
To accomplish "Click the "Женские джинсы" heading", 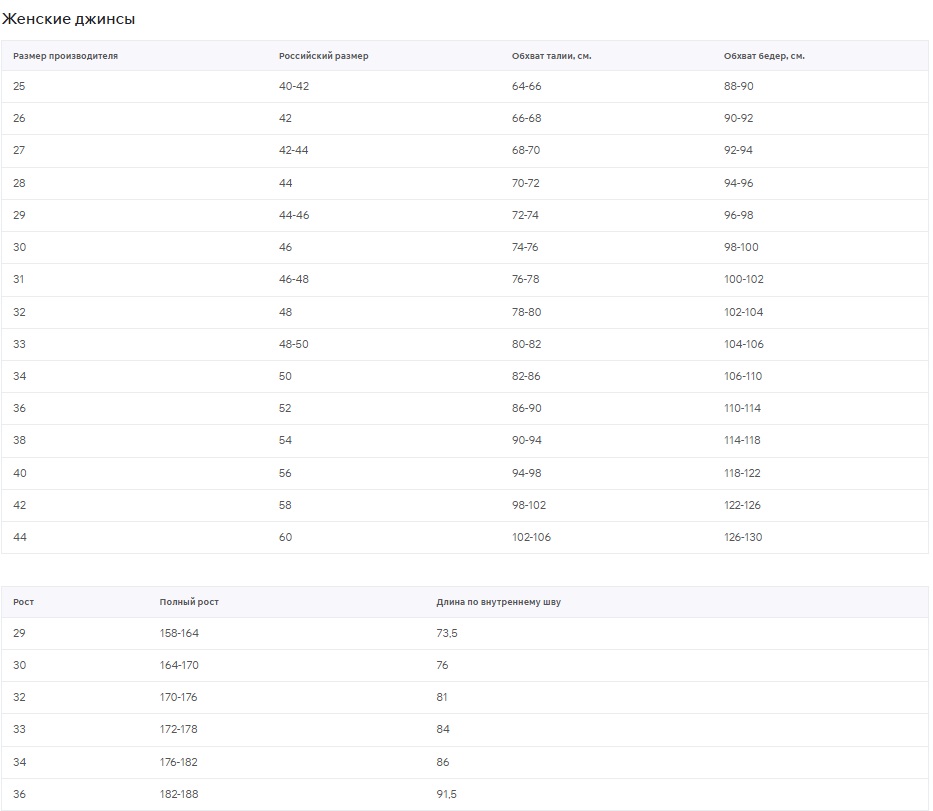I will pyautogui.click(x=68, y=19).
